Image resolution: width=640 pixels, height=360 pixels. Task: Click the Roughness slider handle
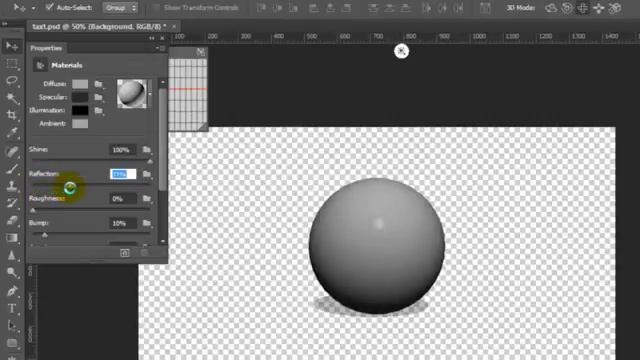coord(33,211)
